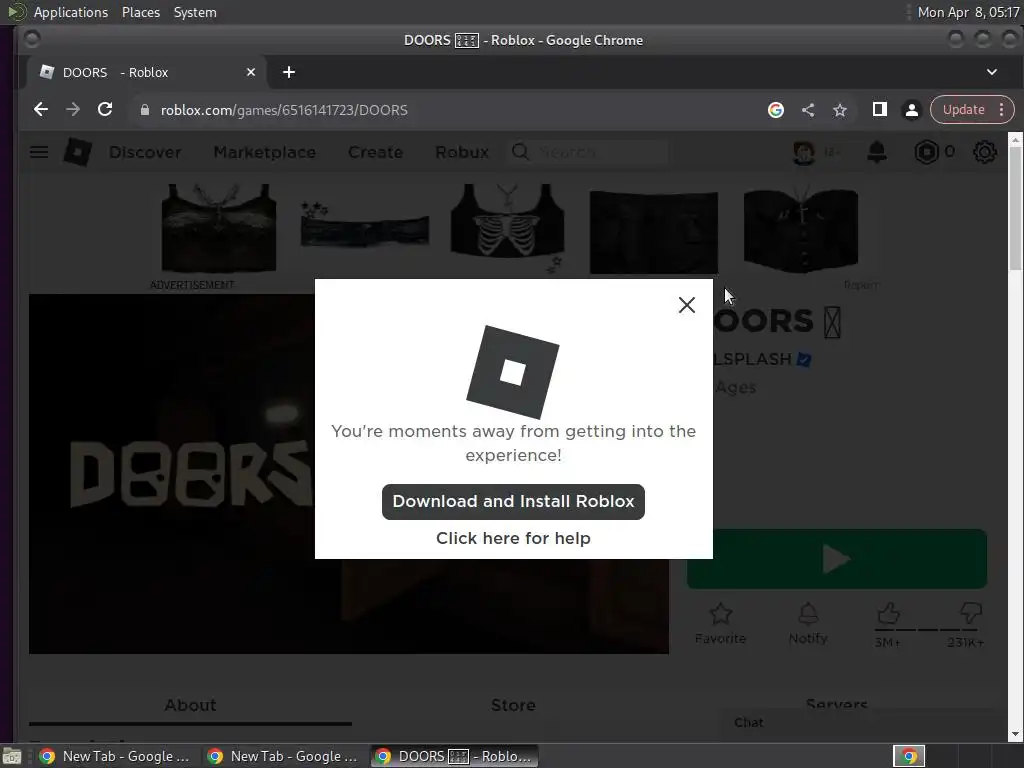Bookmark this page with star icon

pos(840,110)
